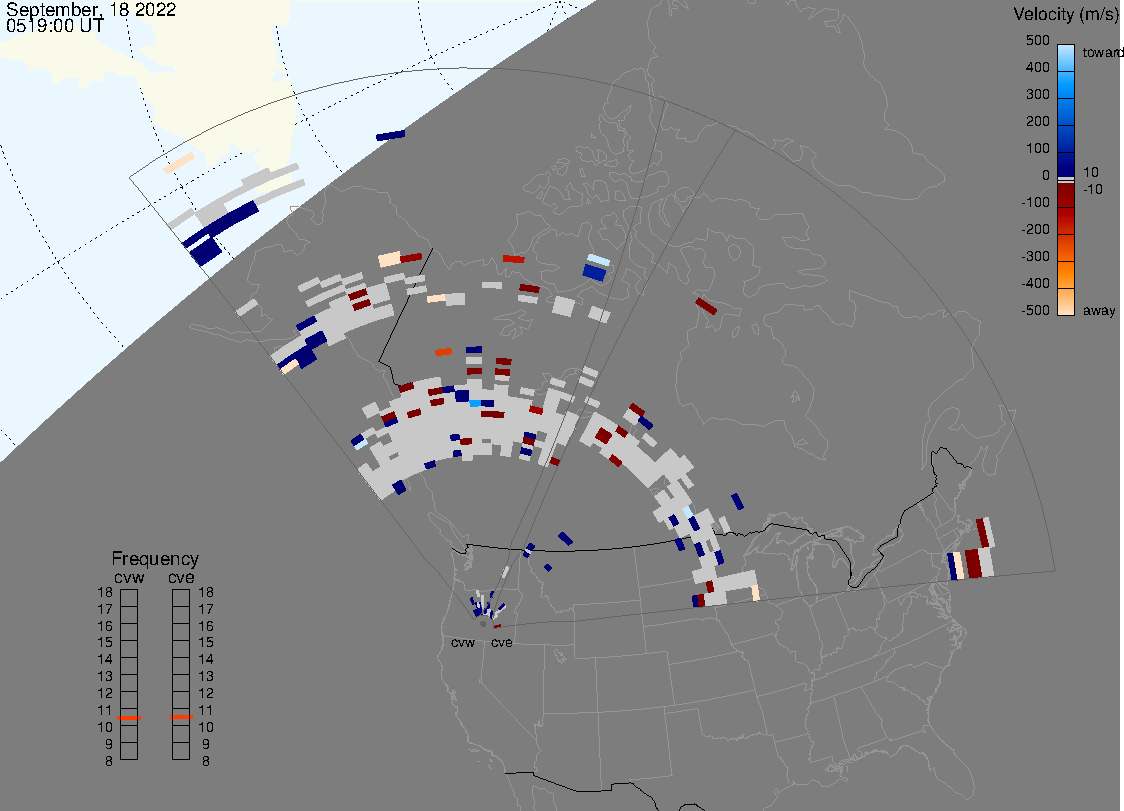The width and height of the screenshot is (1124, 811).
Task: Click the "Velocity (m/s)" legend title
Action: [x=1066, y=14]
